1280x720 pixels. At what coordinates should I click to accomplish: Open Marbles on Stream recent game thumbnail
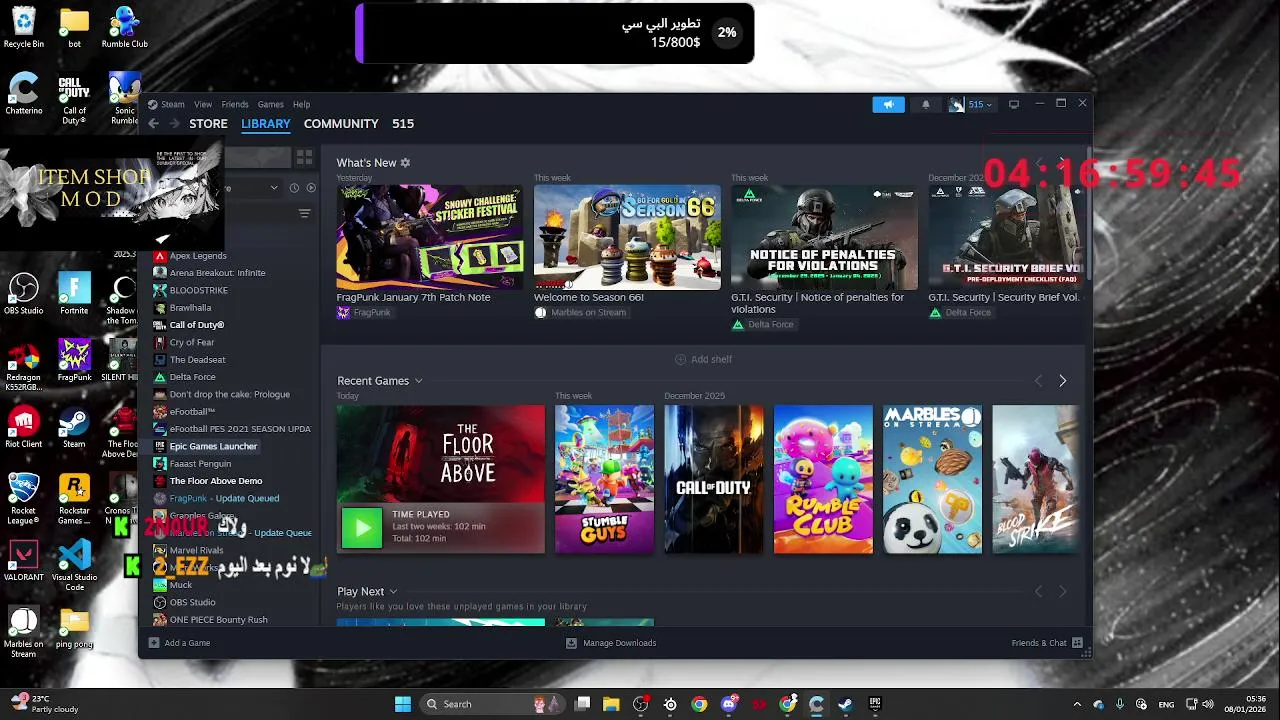click(932, 479)
